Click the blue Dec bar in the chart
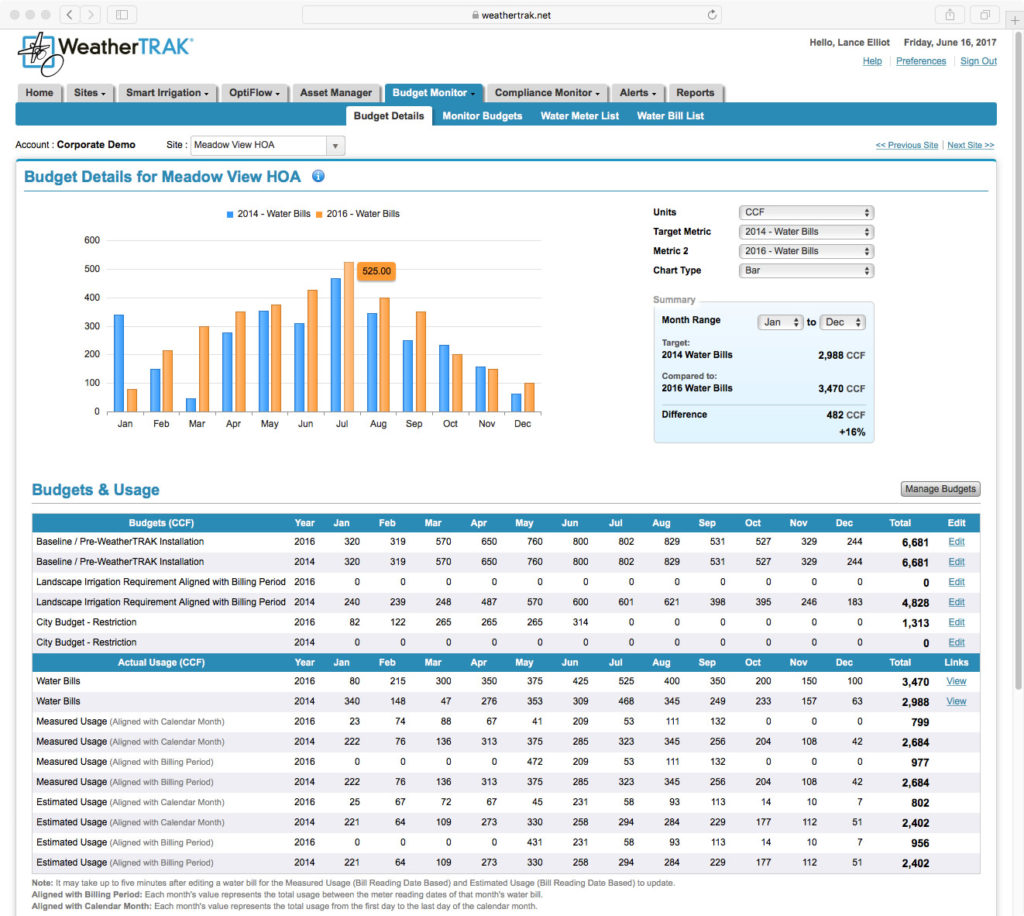Screen dimensions: 1024x916 click(x=516, y=403)
